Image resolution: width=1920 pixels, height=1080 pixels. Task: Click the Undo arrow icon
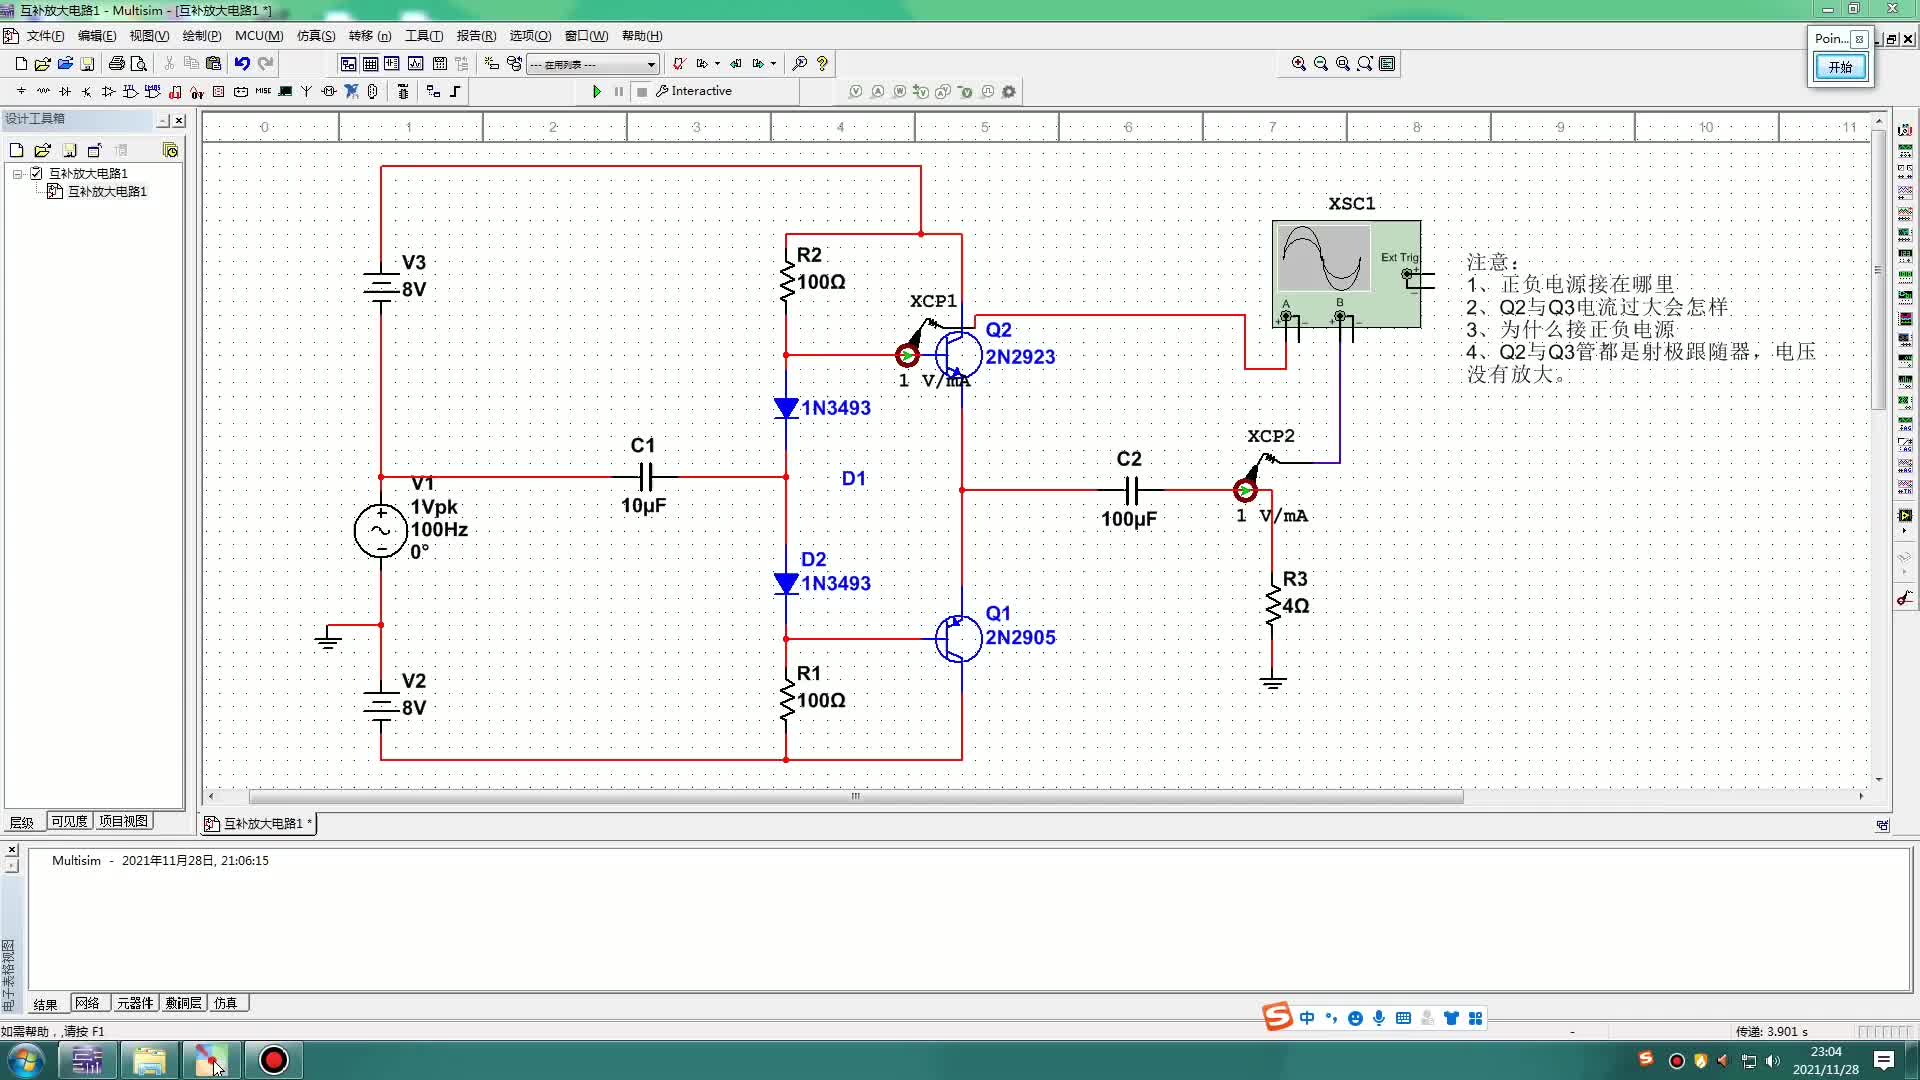(242, 63)
